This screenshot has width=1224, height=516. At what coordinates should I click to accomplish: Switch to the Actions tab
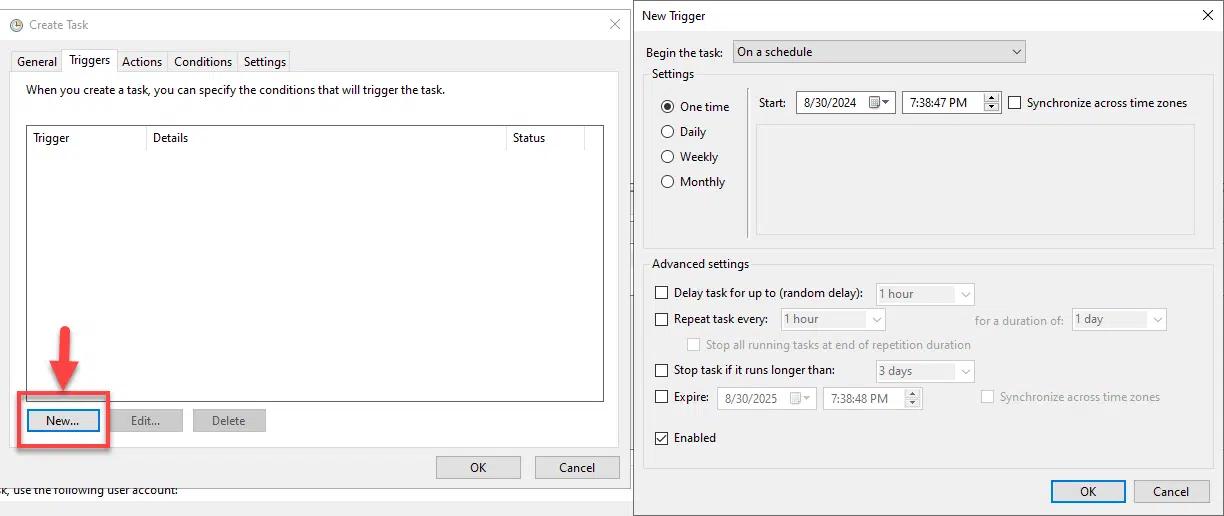142,62
